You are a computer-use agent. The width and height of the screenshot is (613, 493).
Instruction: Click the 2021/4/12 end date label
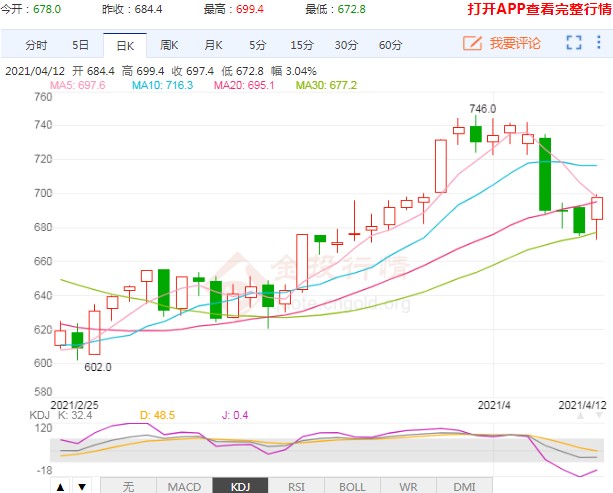[x=583, y=405]
